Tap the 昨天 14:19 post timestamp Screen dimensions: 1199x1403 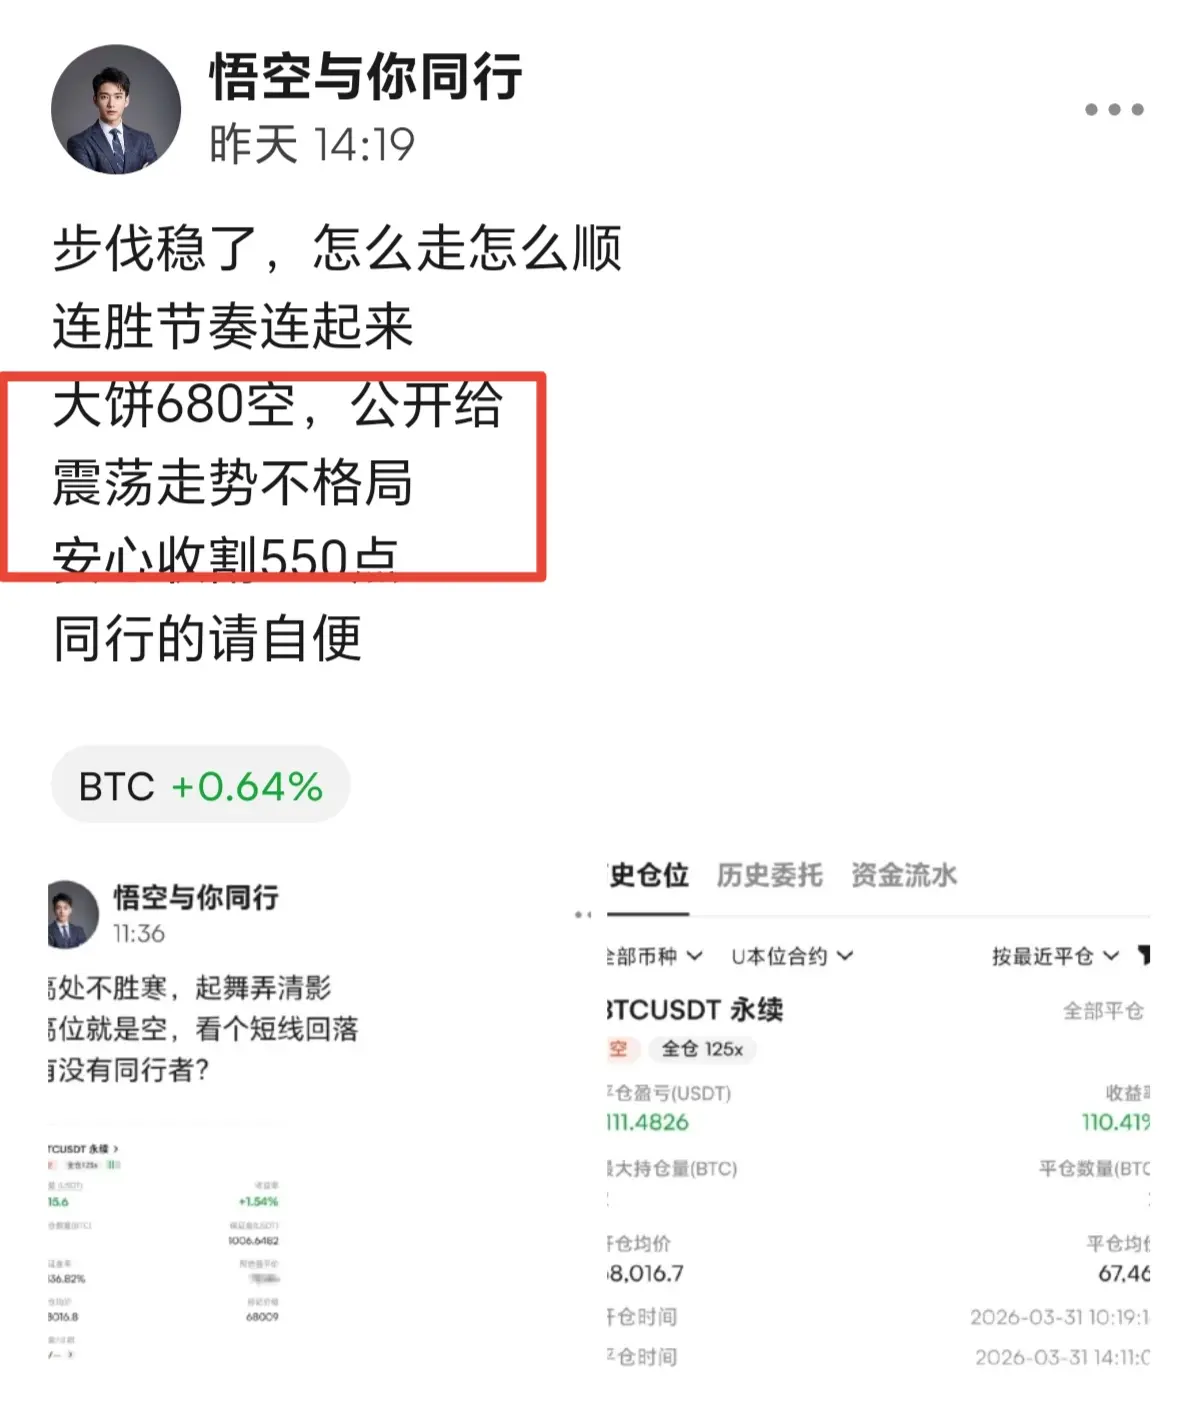click(312, 145)
